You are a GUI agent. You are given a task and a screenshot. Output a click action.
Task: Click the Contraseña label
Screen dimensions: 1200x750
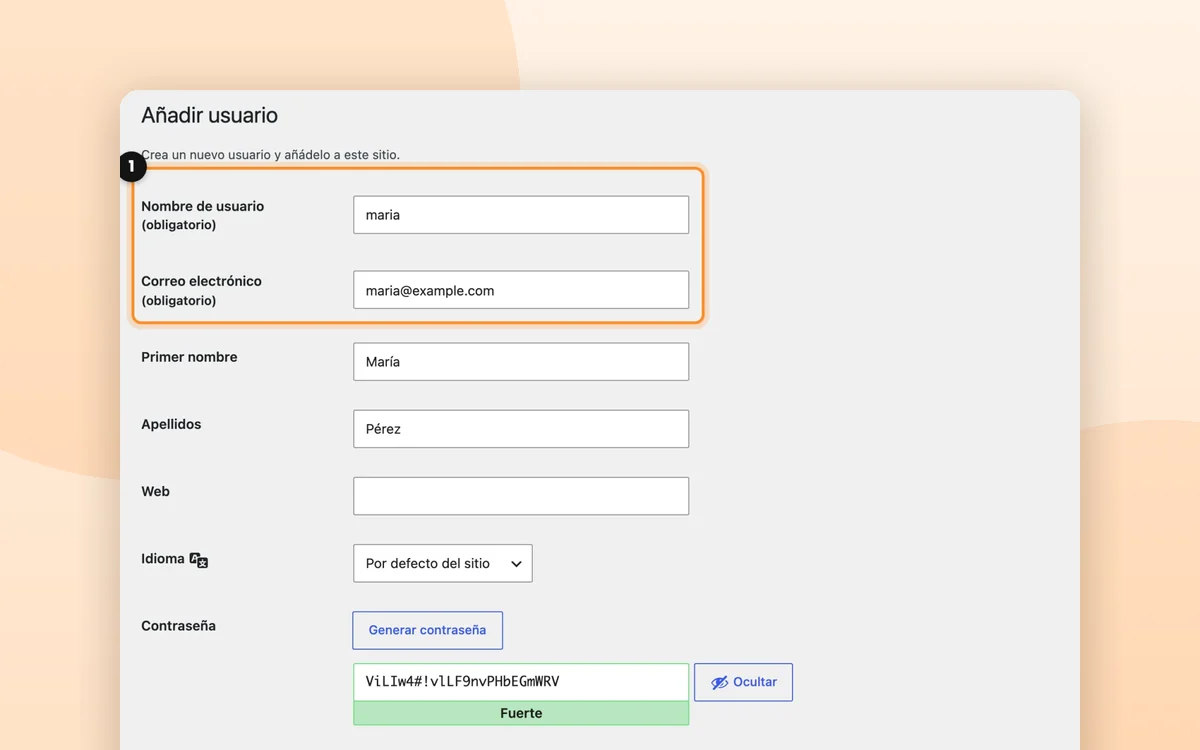pyautogui.click(x=178, y=626)
